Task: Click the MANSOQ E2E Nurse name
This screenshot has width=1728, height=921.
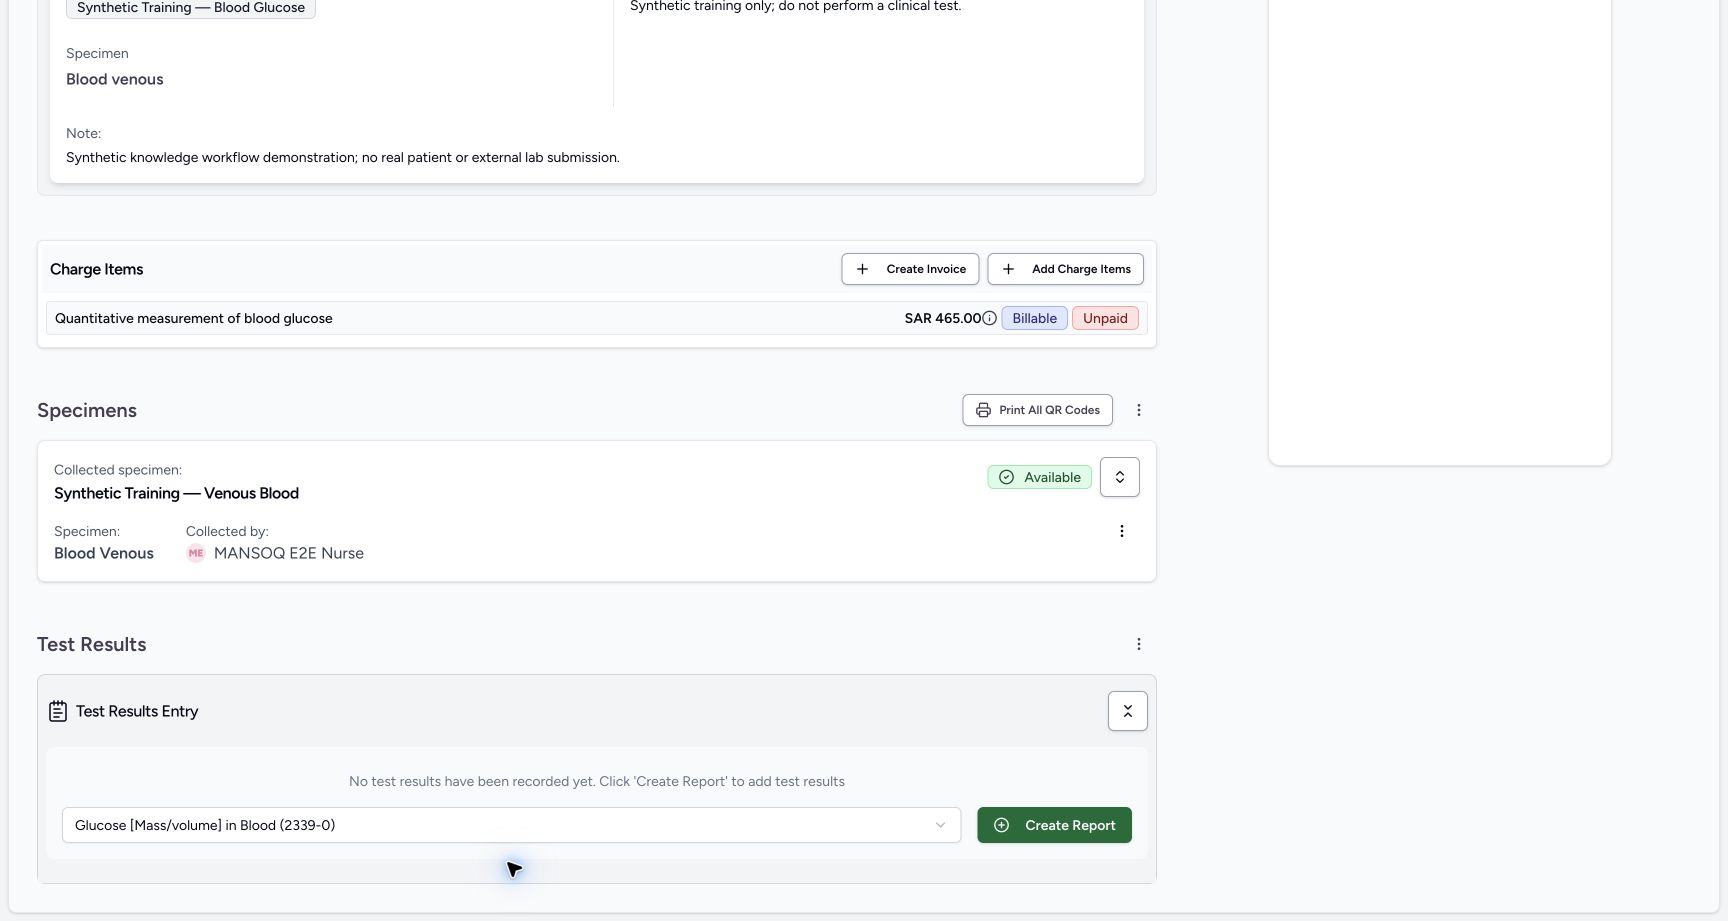Action: 289,553
